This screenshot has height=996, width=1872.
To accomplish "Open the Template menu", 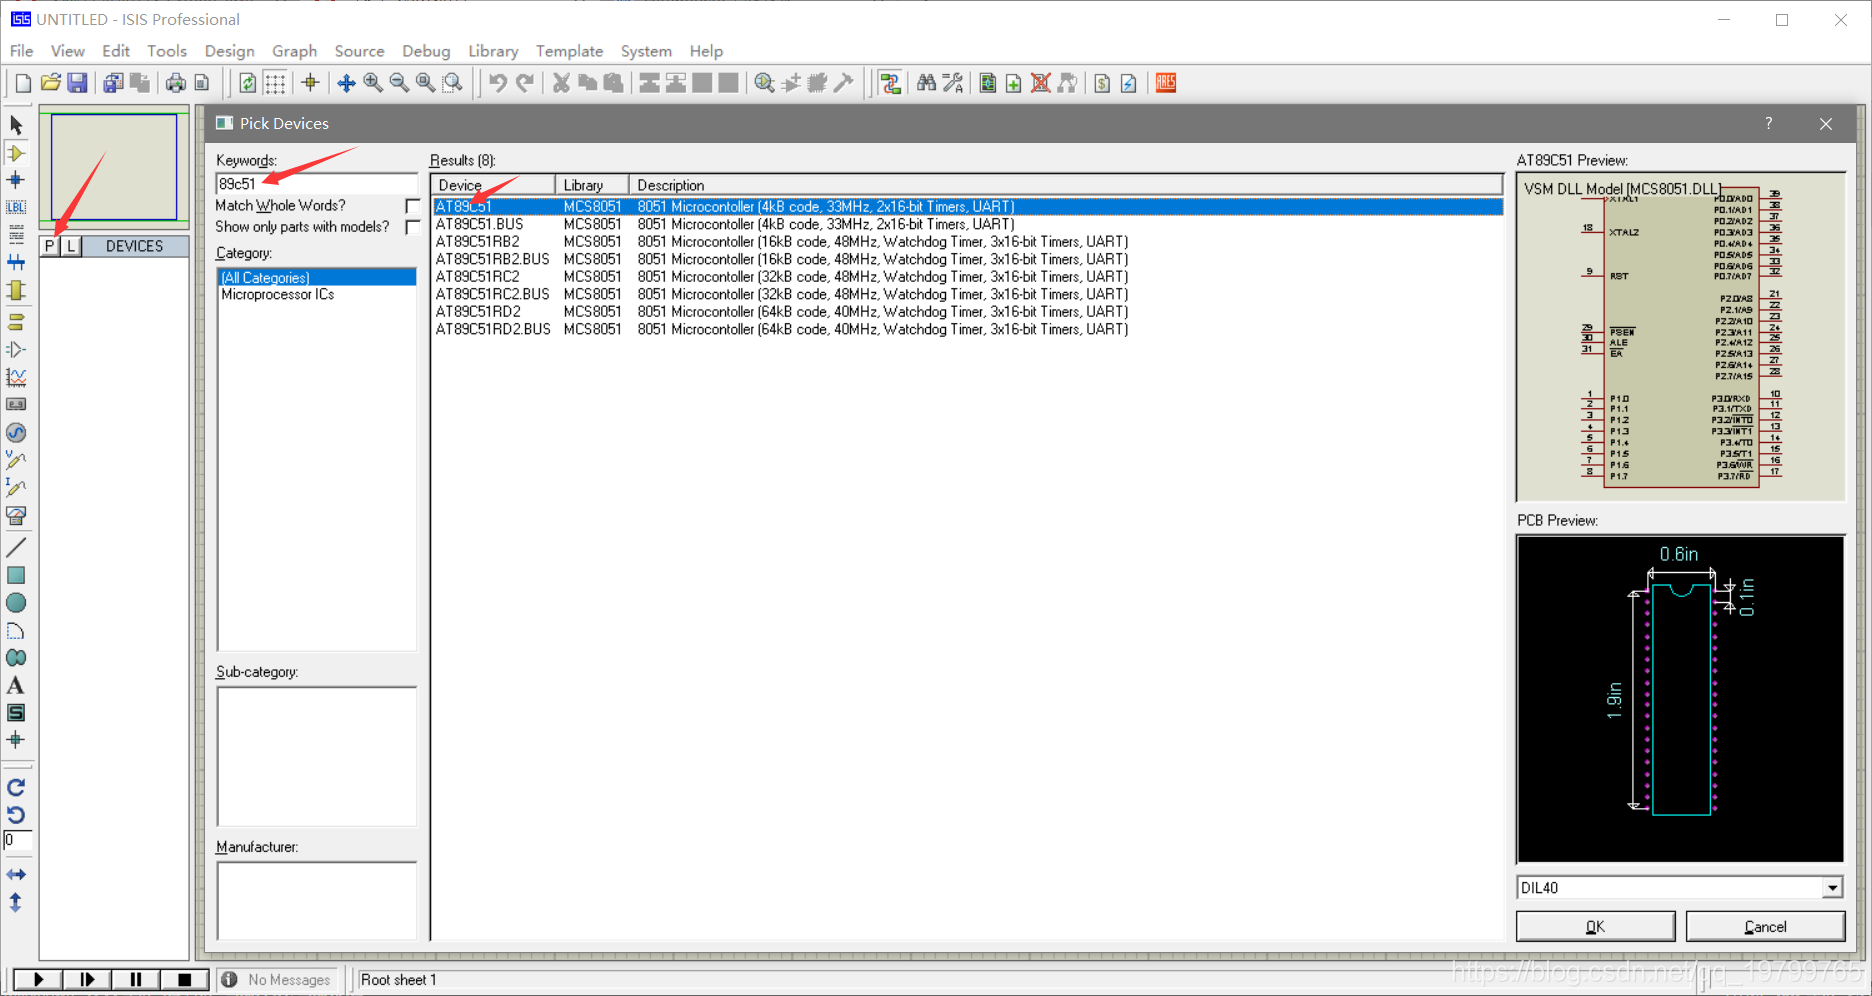I will 569,51.
